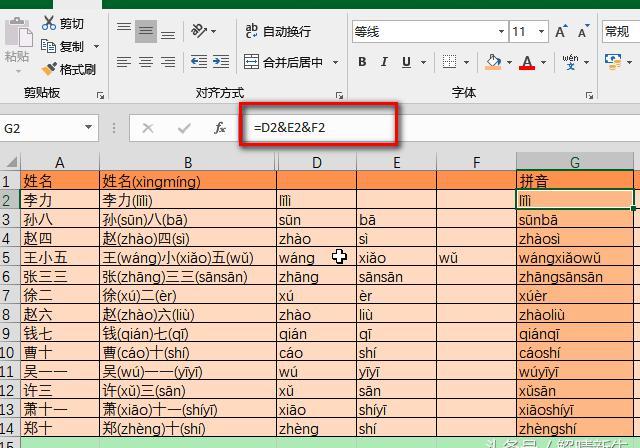Open the phonetic guide dropdown arrow
The image size is (640, 448).
click(587, 62)
